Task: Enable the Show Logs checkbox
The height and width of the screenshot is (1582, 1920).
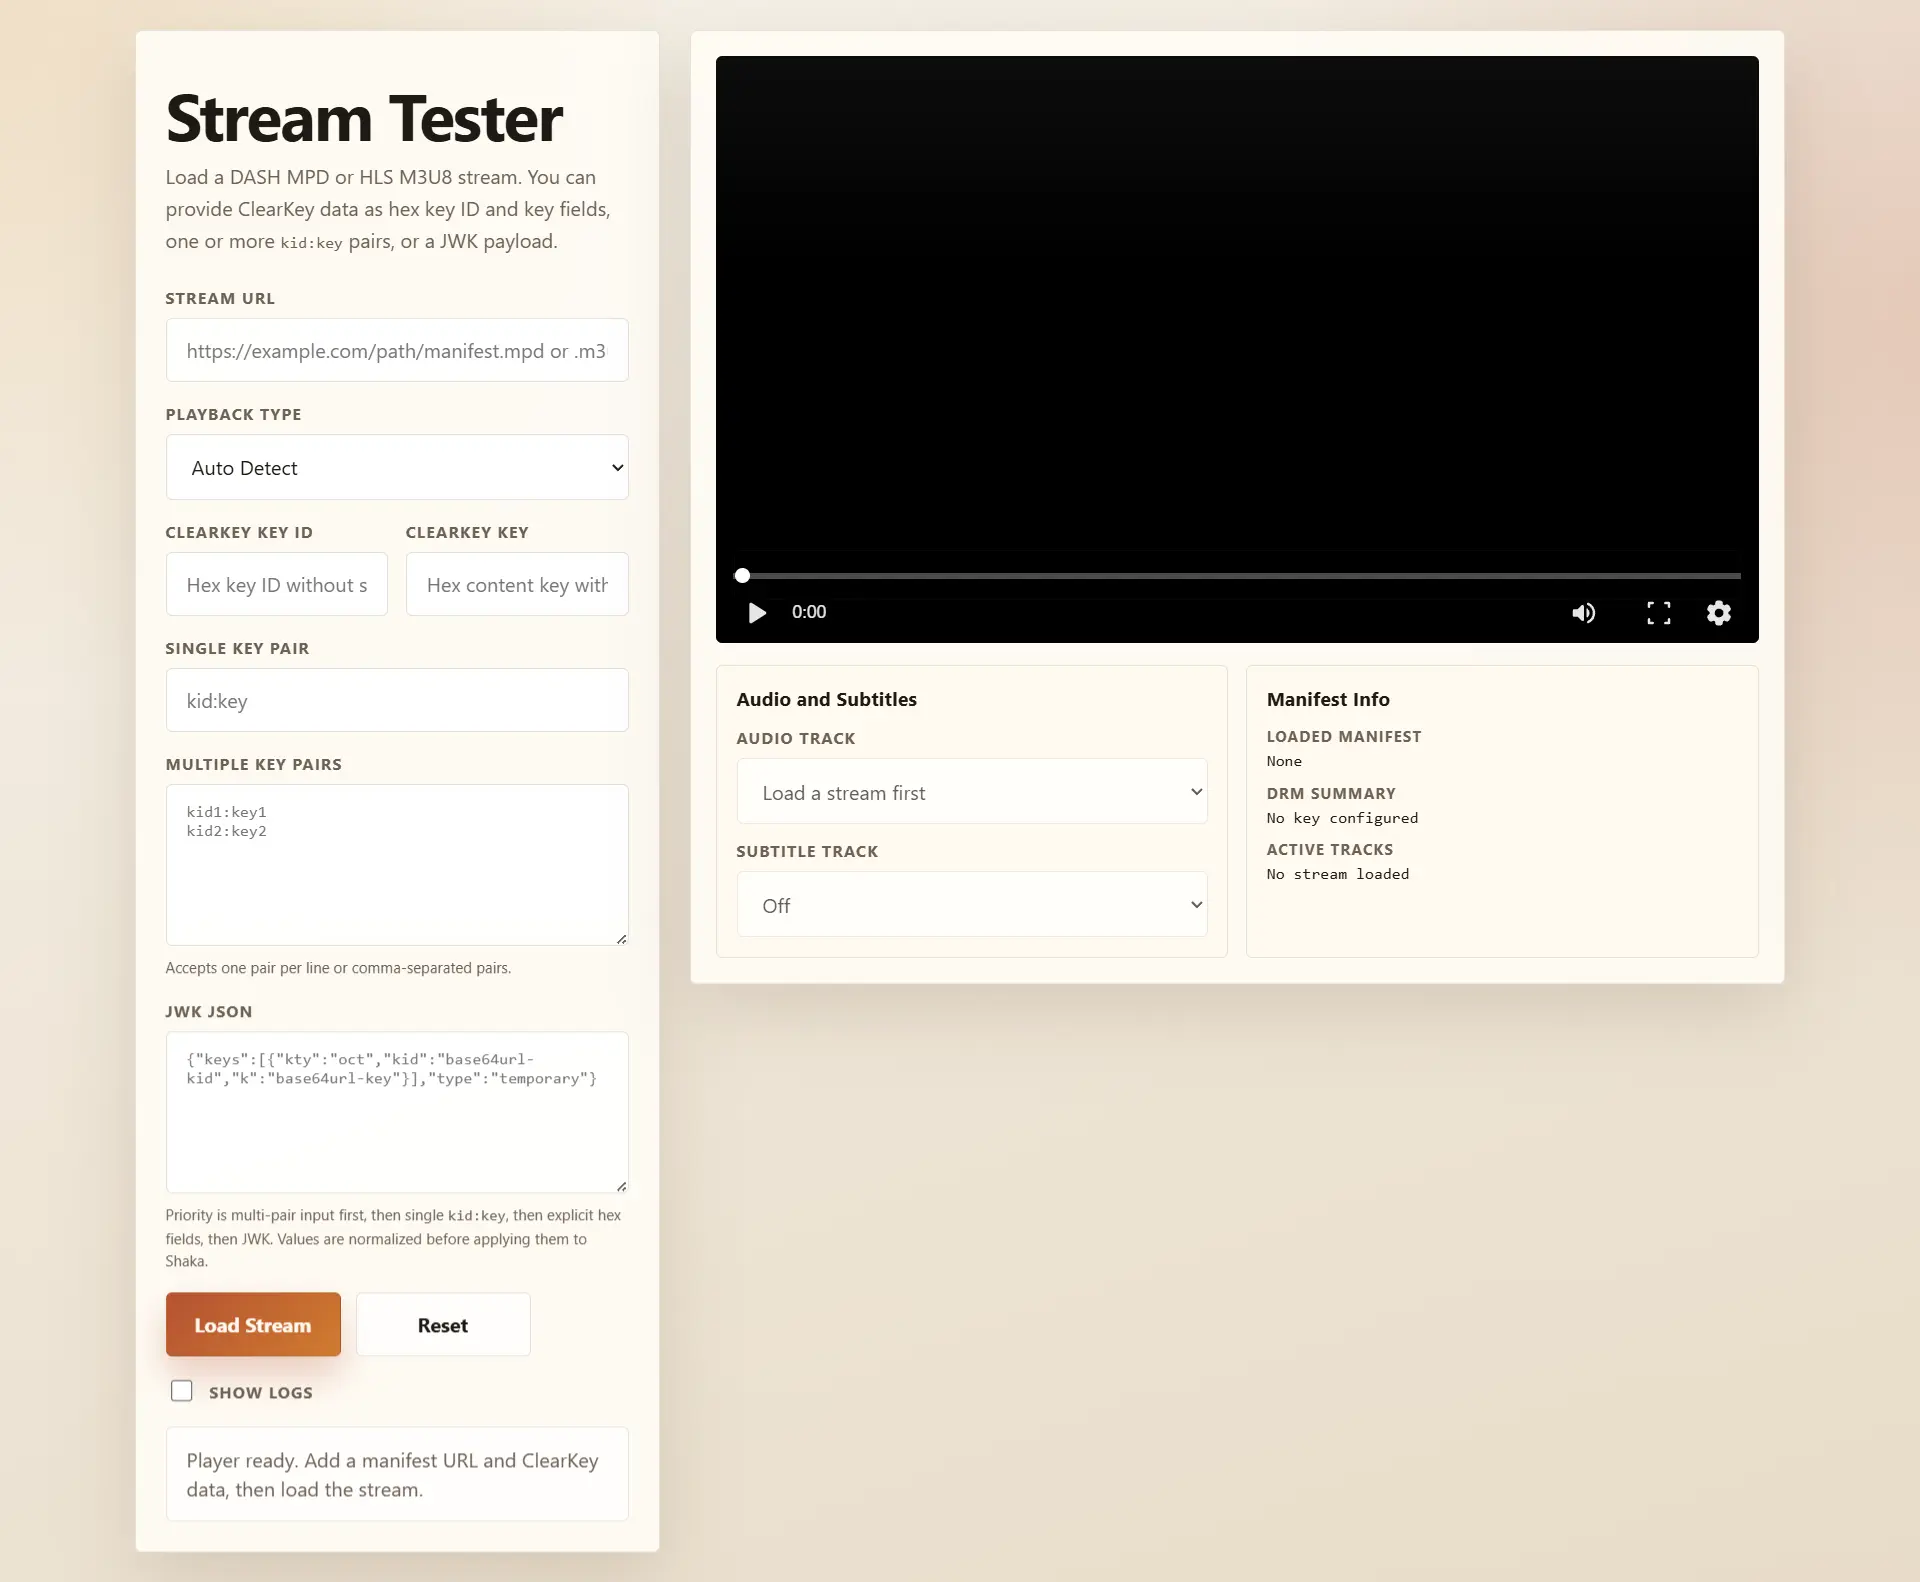Action: (x=181, y=1391)
